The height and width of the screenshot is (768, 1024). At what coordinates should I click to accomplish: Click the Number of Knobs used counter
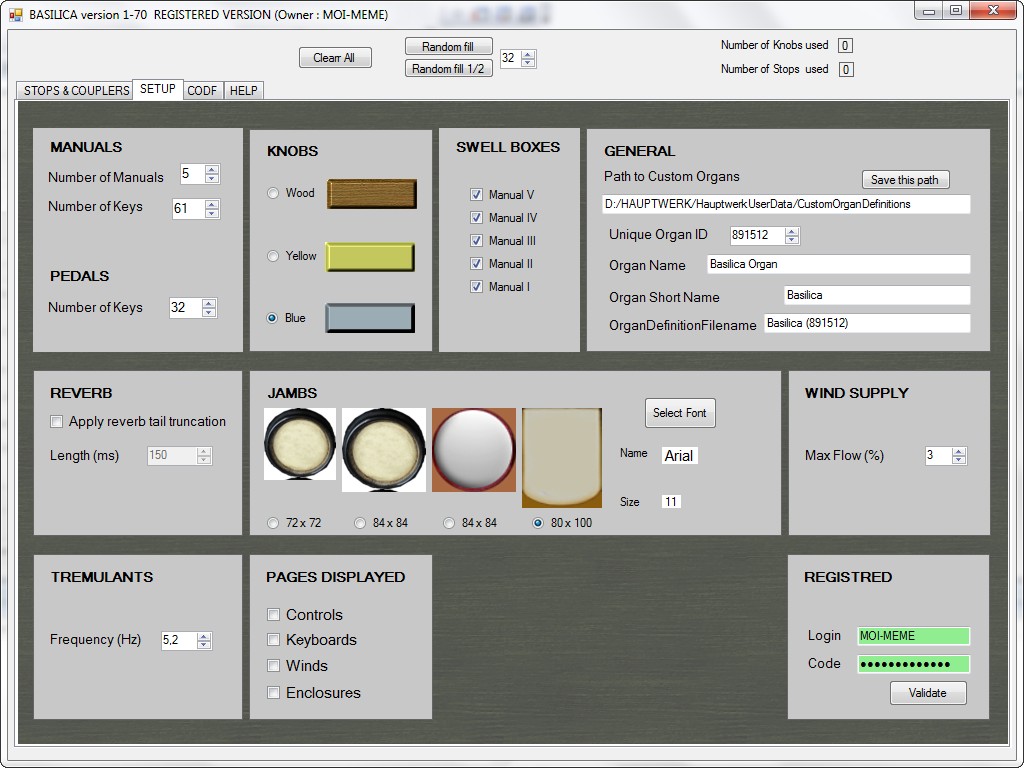[845, 46]
